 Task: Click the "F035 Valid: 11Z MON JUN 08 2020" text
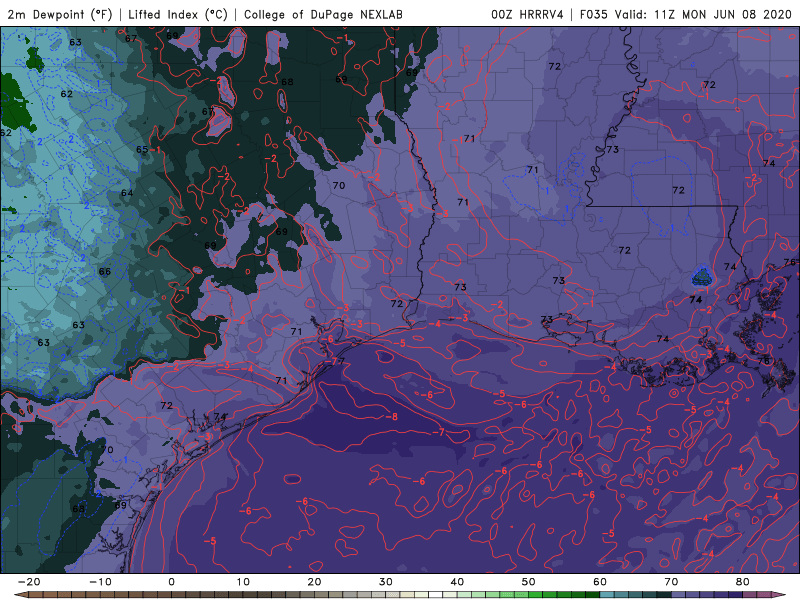pyautogui.click(x=686, y=14)
